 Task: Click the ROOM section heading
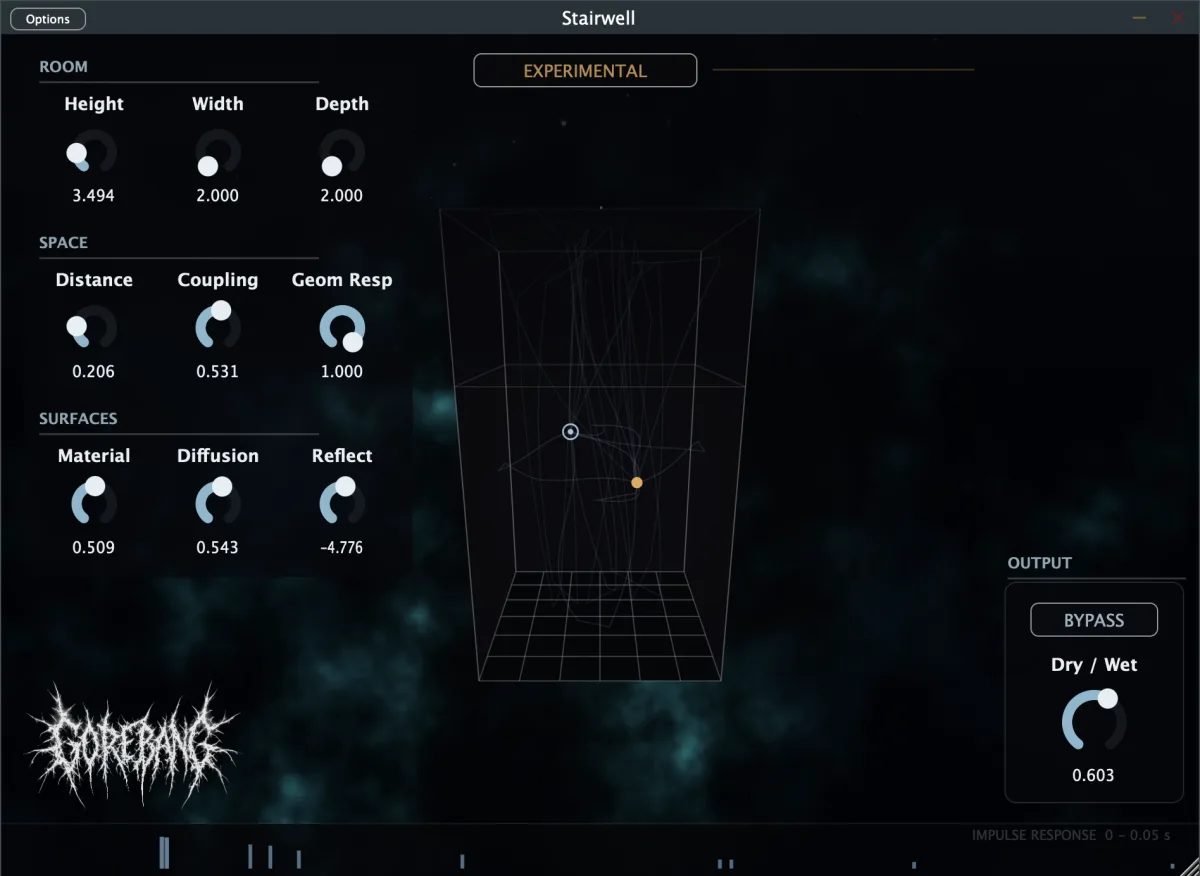coord(64,67)
